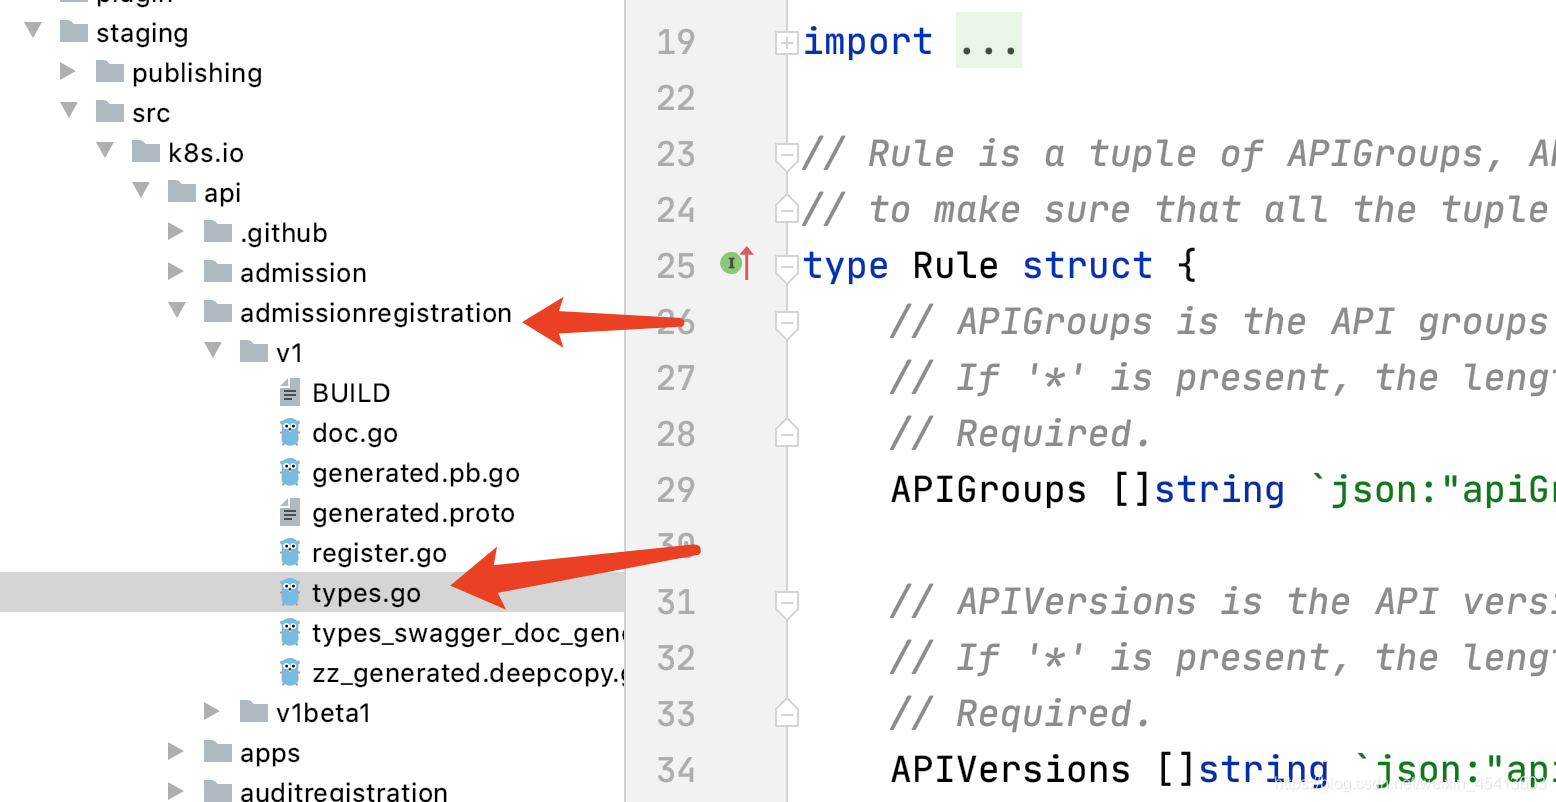Click the zz_generated.deepcopy gopher icon
The width and height of the screenshot is (1556, 802).
[290, 672]
